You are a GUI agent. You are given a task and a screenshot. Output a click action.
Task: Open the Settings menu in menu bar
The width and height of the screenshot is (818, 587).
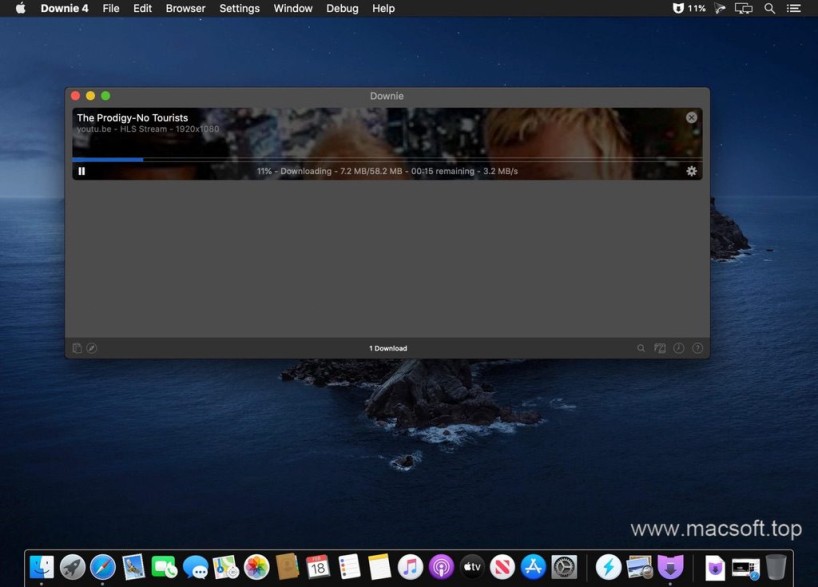(x=239, y=8)
